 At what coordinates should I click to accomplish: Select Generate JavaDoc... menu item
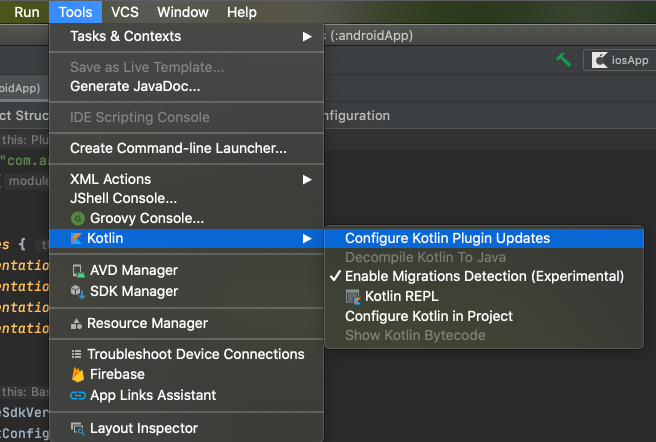click(187, 86)
